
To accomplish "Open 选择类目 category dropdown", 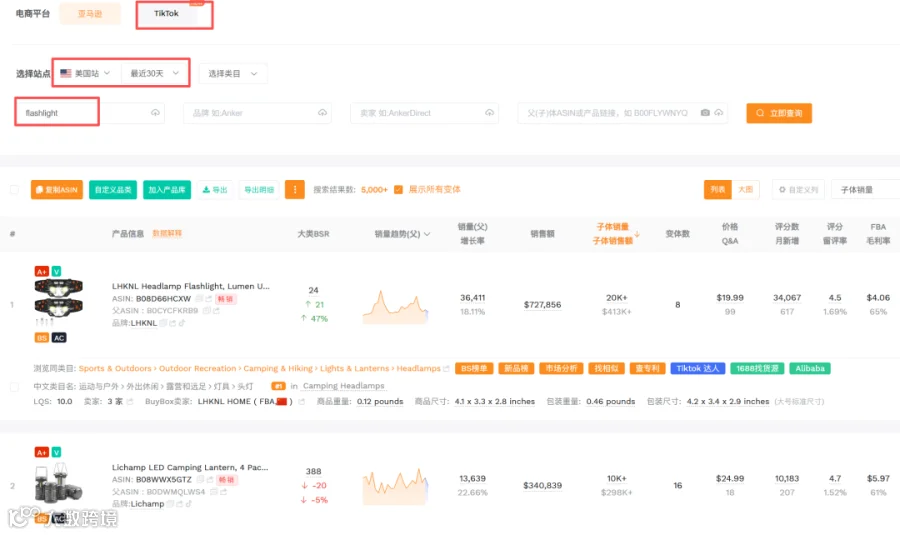I will [x=232, y=73].
